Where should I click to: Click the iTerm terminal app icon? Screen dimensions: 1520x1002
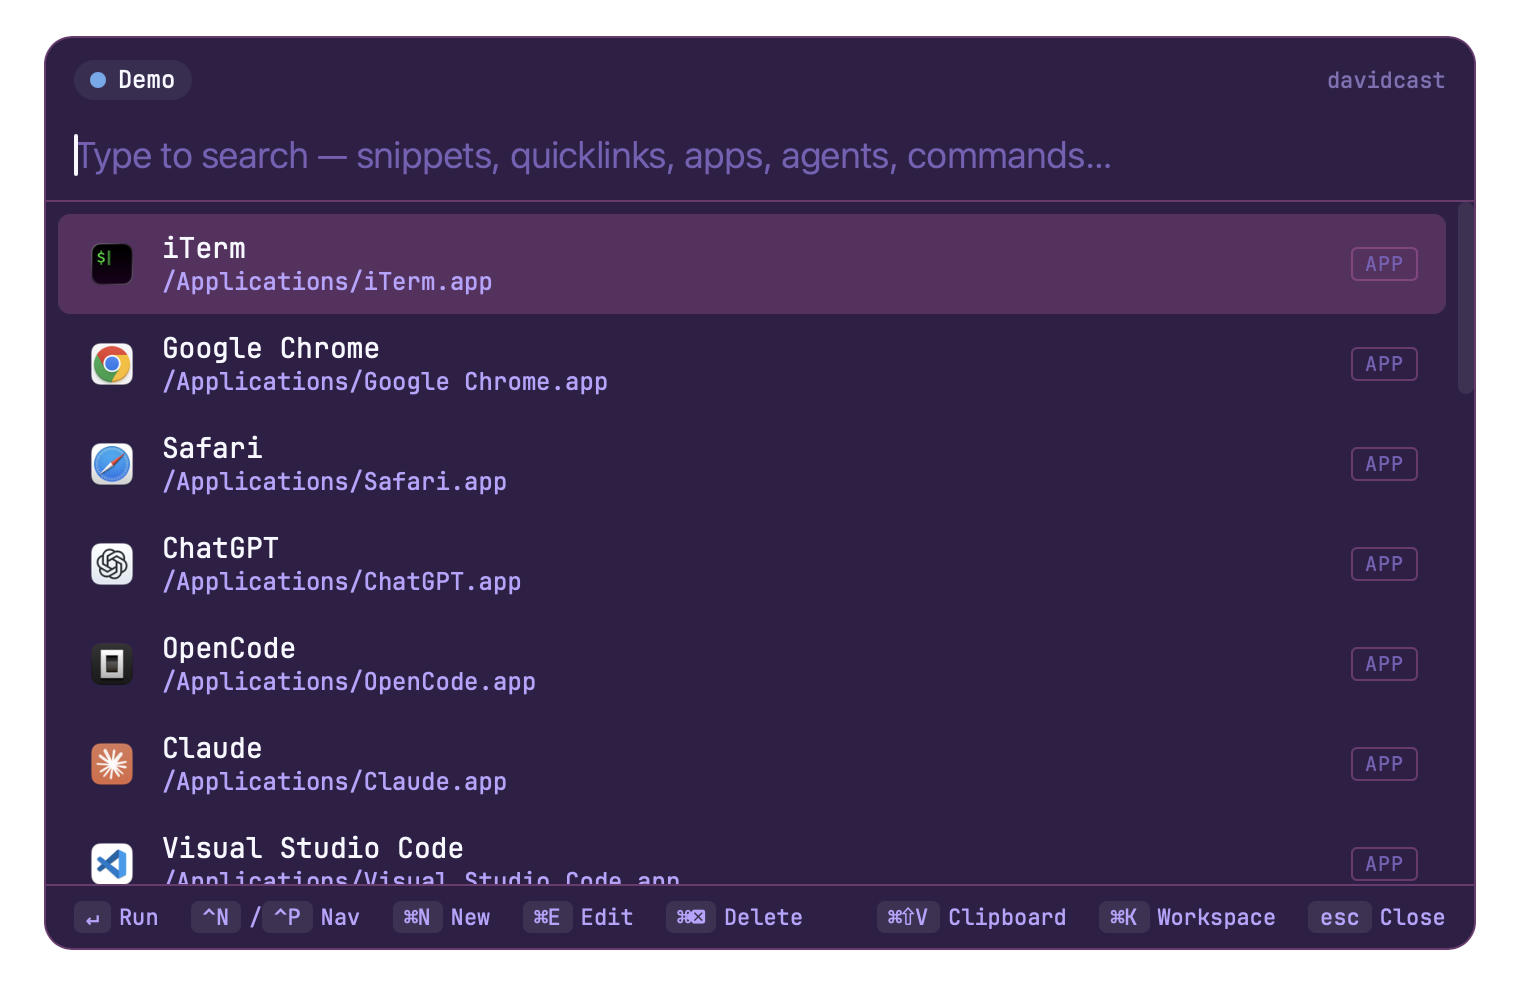pos(112,264)
